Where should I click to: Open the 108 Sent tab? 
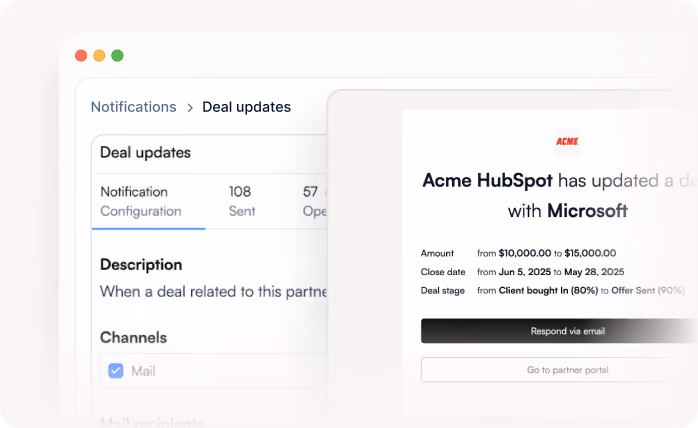(242, 201)
